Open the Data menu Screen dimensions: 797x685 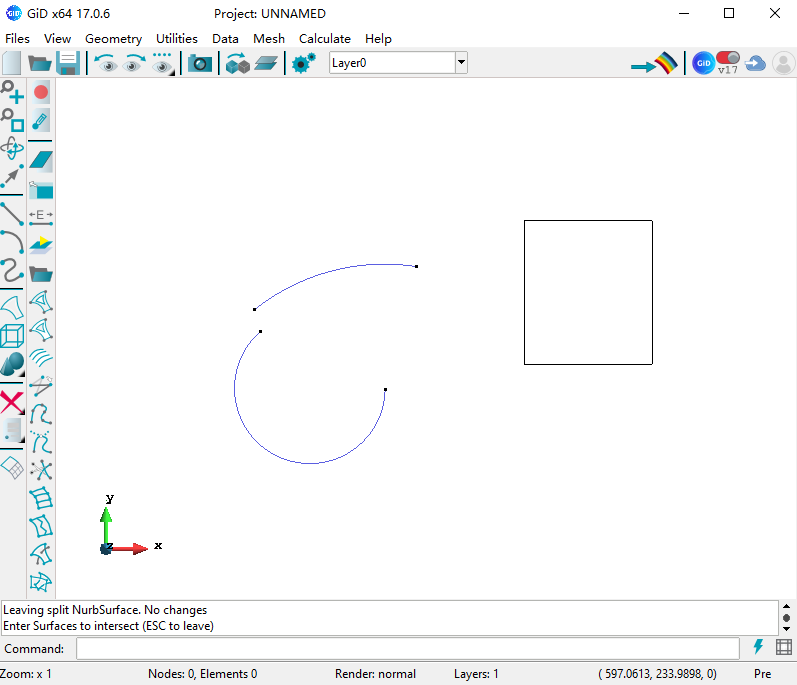pyautogui.click(x=225, y=39)
